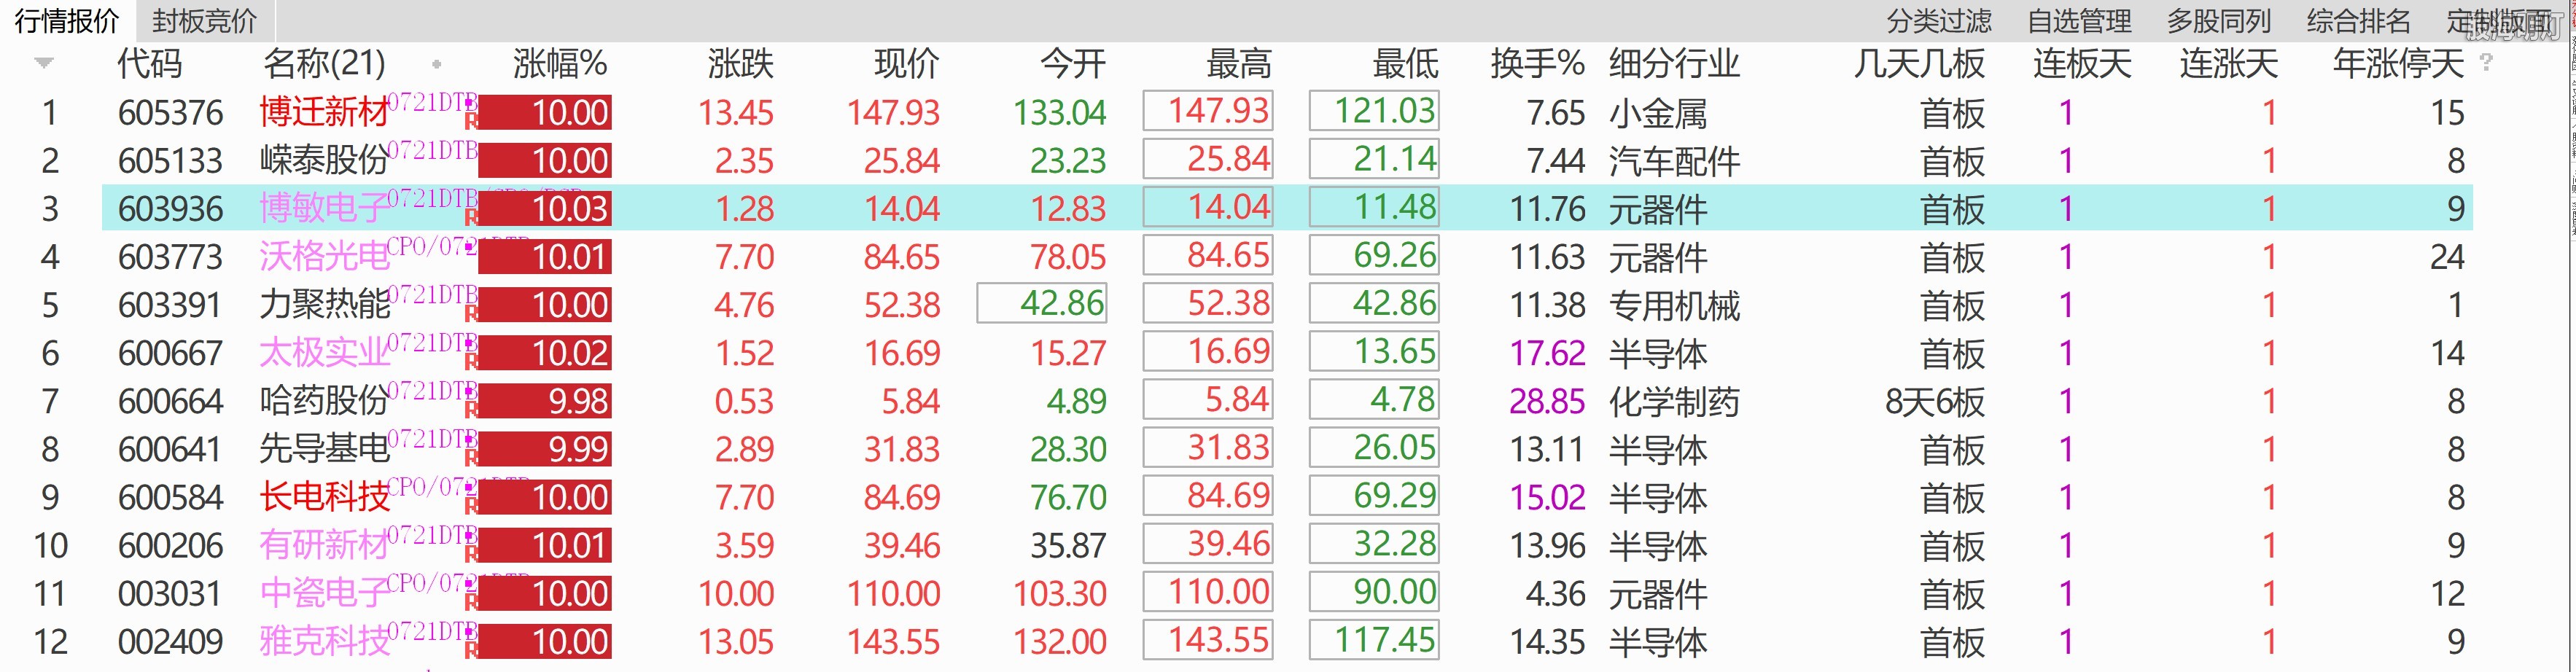Click stock code 603773
This screenshot has width=2576, height=672.
[x=170, y=257]
